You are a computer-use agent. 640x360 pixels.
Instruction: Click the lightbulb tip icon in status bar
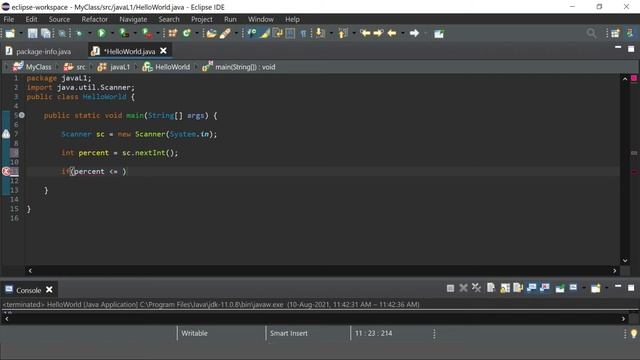point(633,333)
